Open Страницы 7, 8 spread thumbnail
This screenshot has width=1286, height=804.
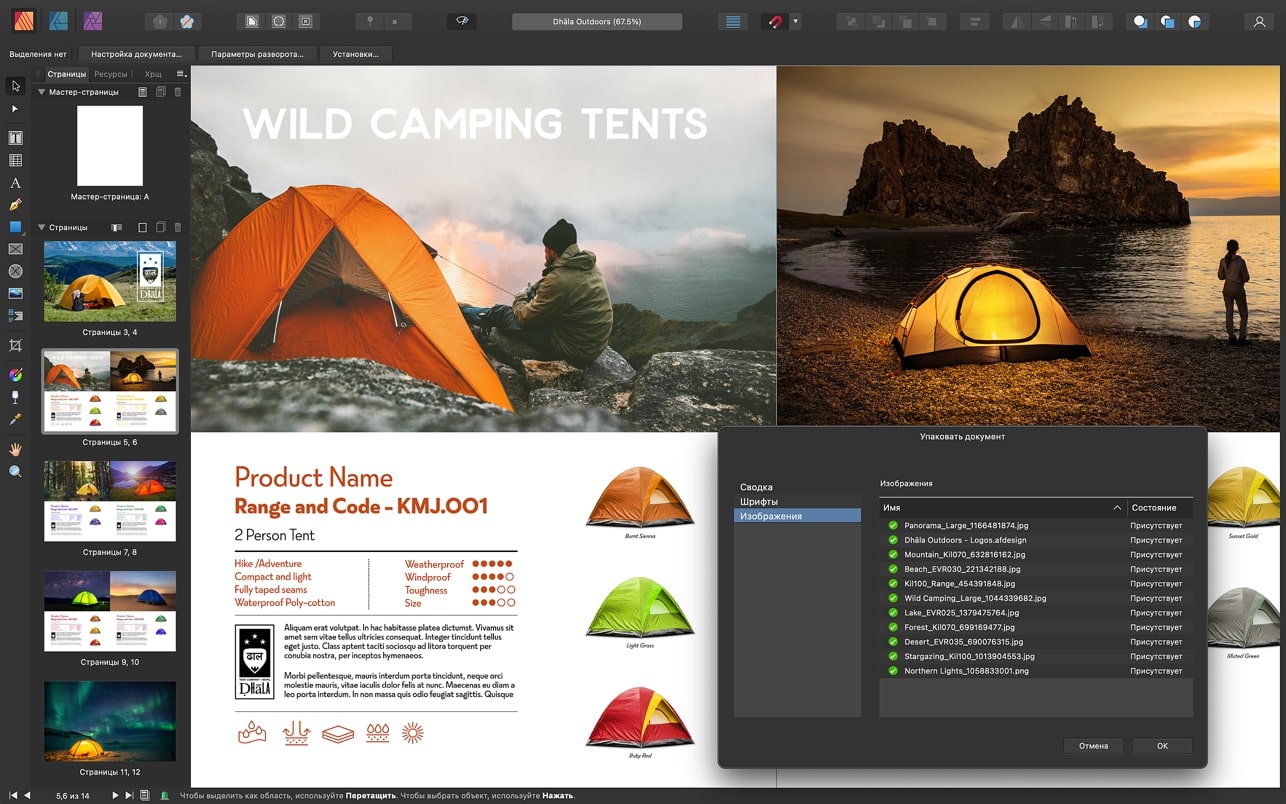tap(110, 501)
